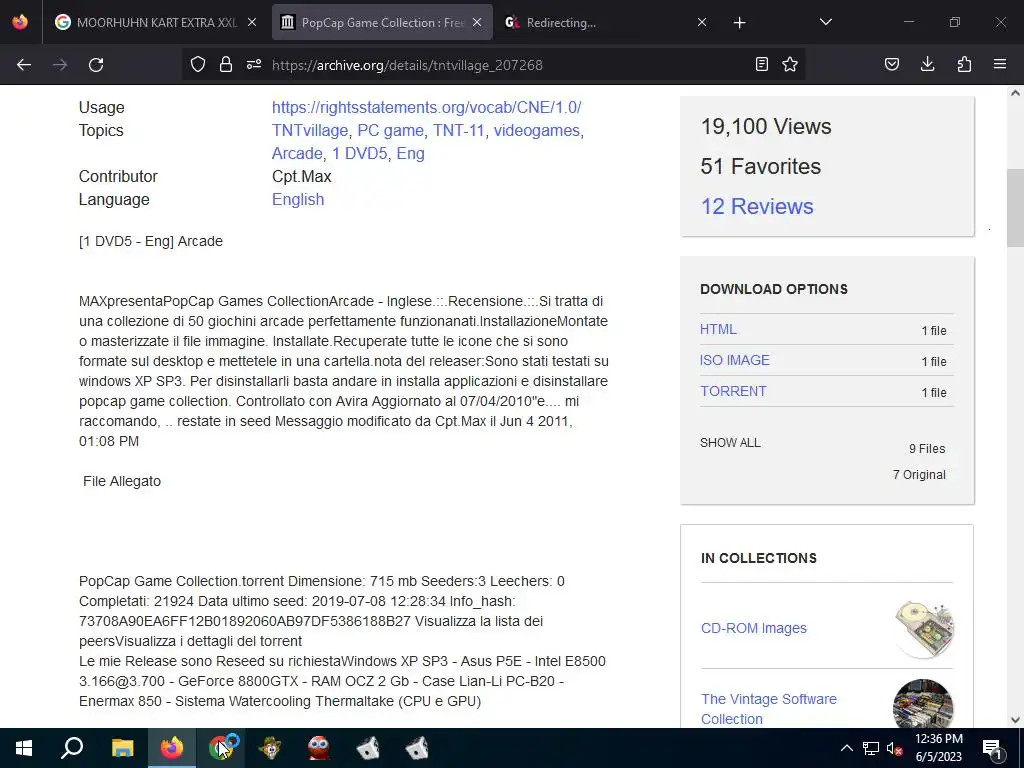Bookmark this page with the star

click(x=790, y=64)
